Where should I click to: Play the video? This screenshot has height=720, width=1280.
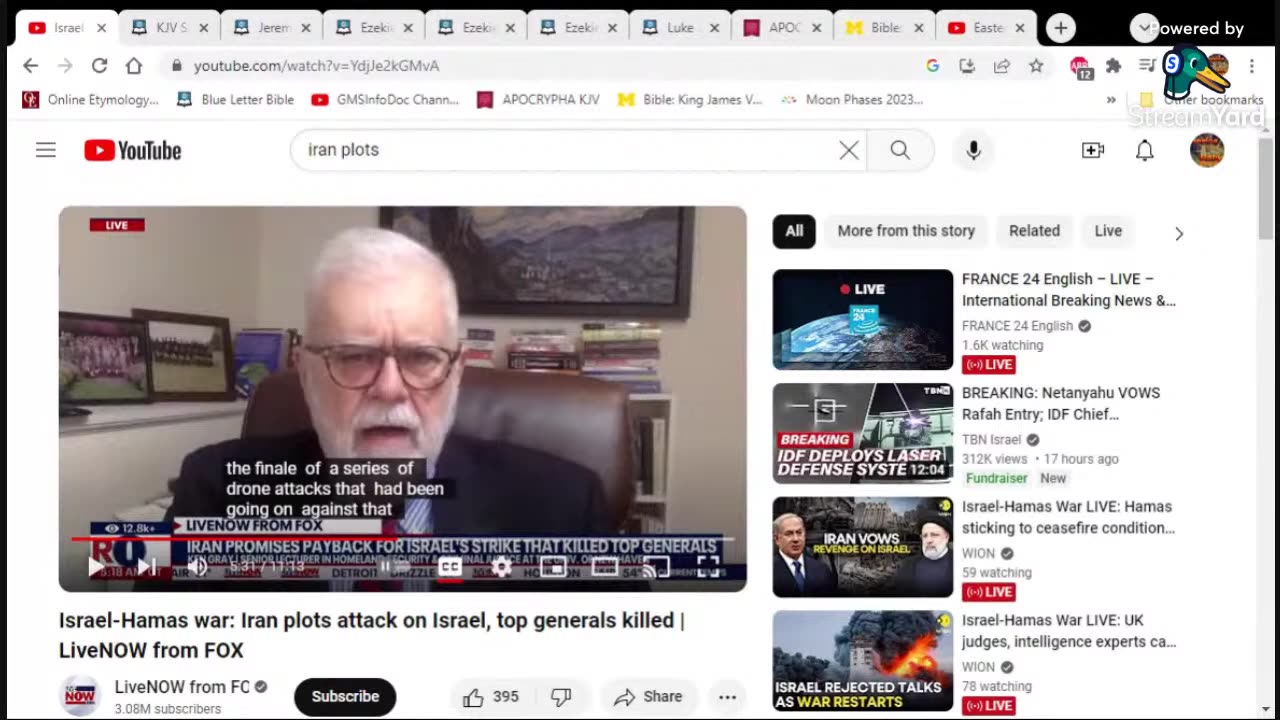[x=96, y=566]
